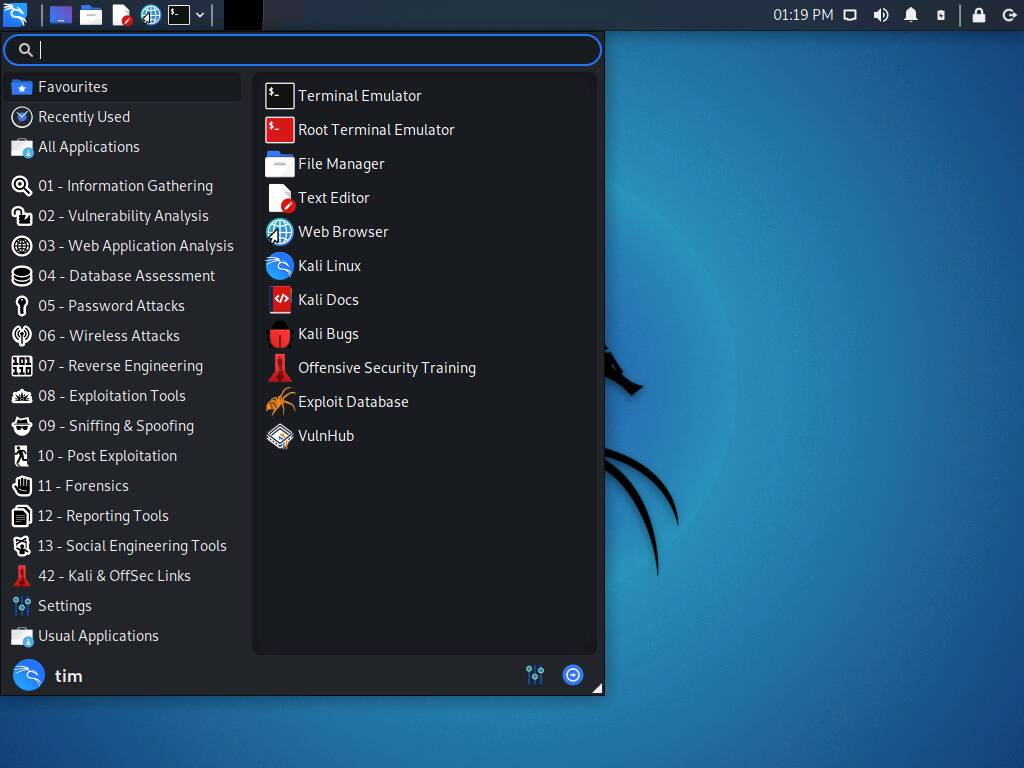This screenshot has height=768, width=1024.
Task: Open 05 - Password Attacks category
Action: (111, 306)
